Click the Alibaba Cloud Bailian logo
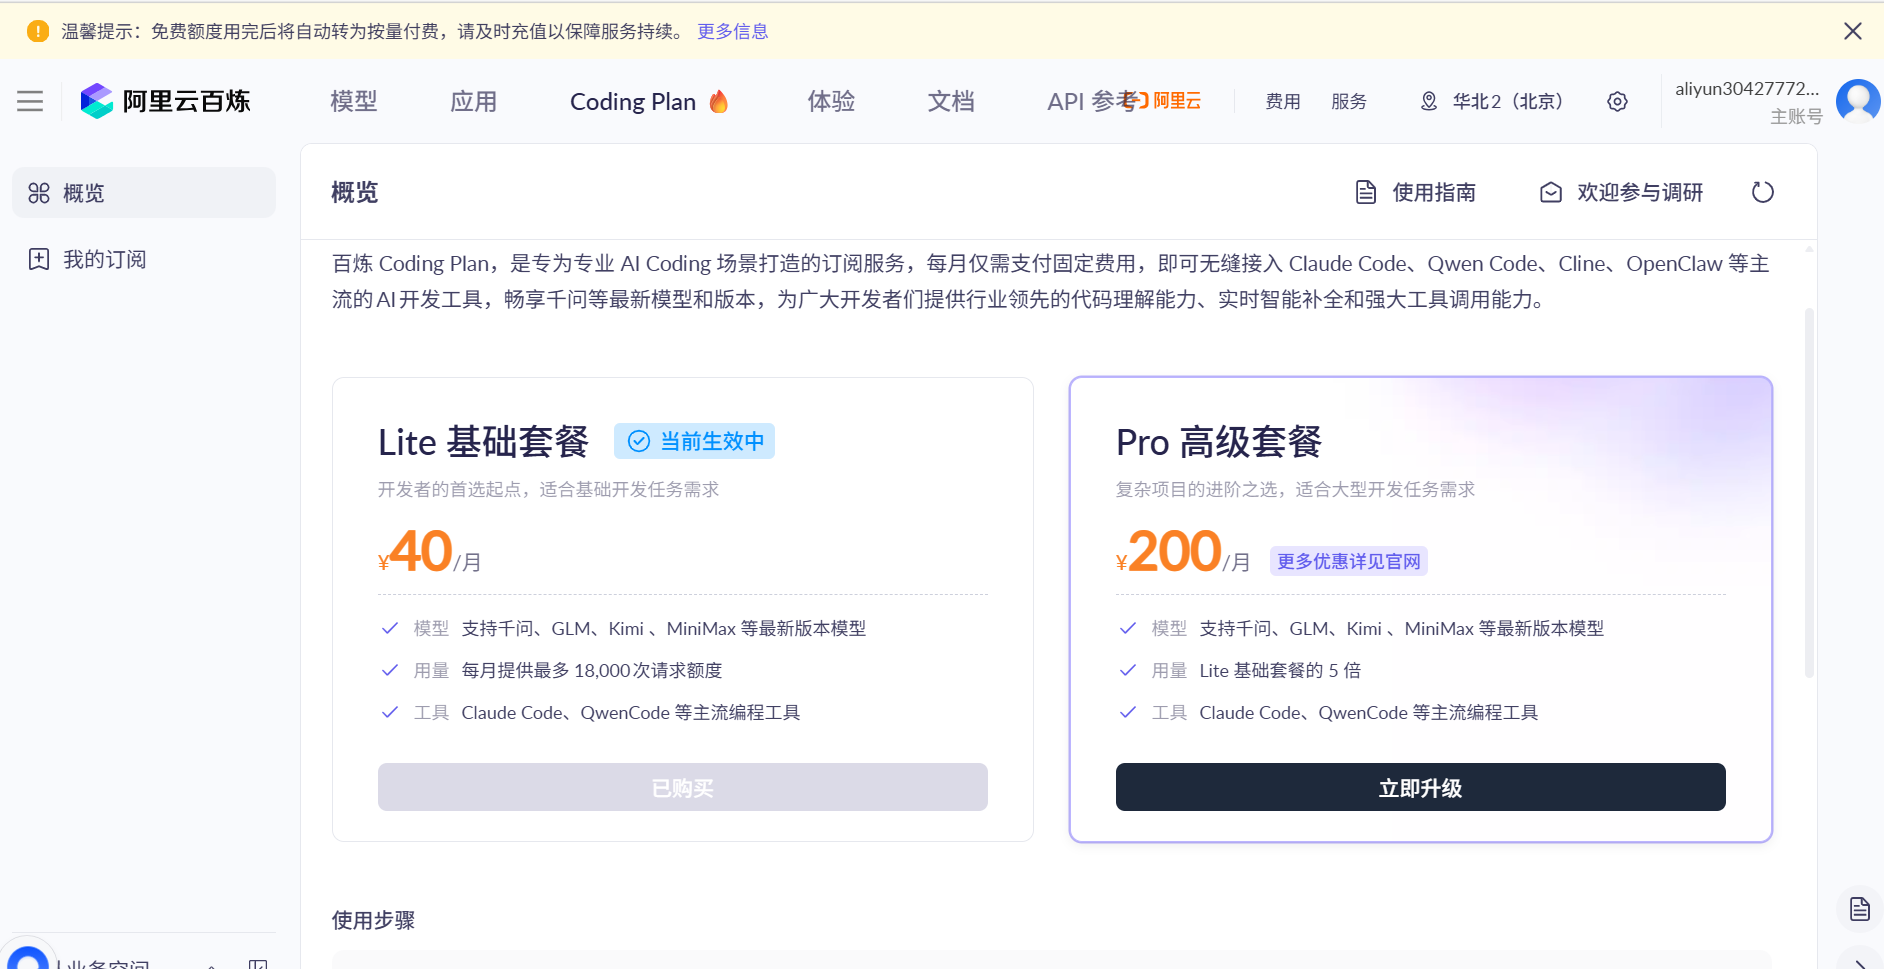The height and width of the screenshot is (969, 1884). (x=165, y=101)
